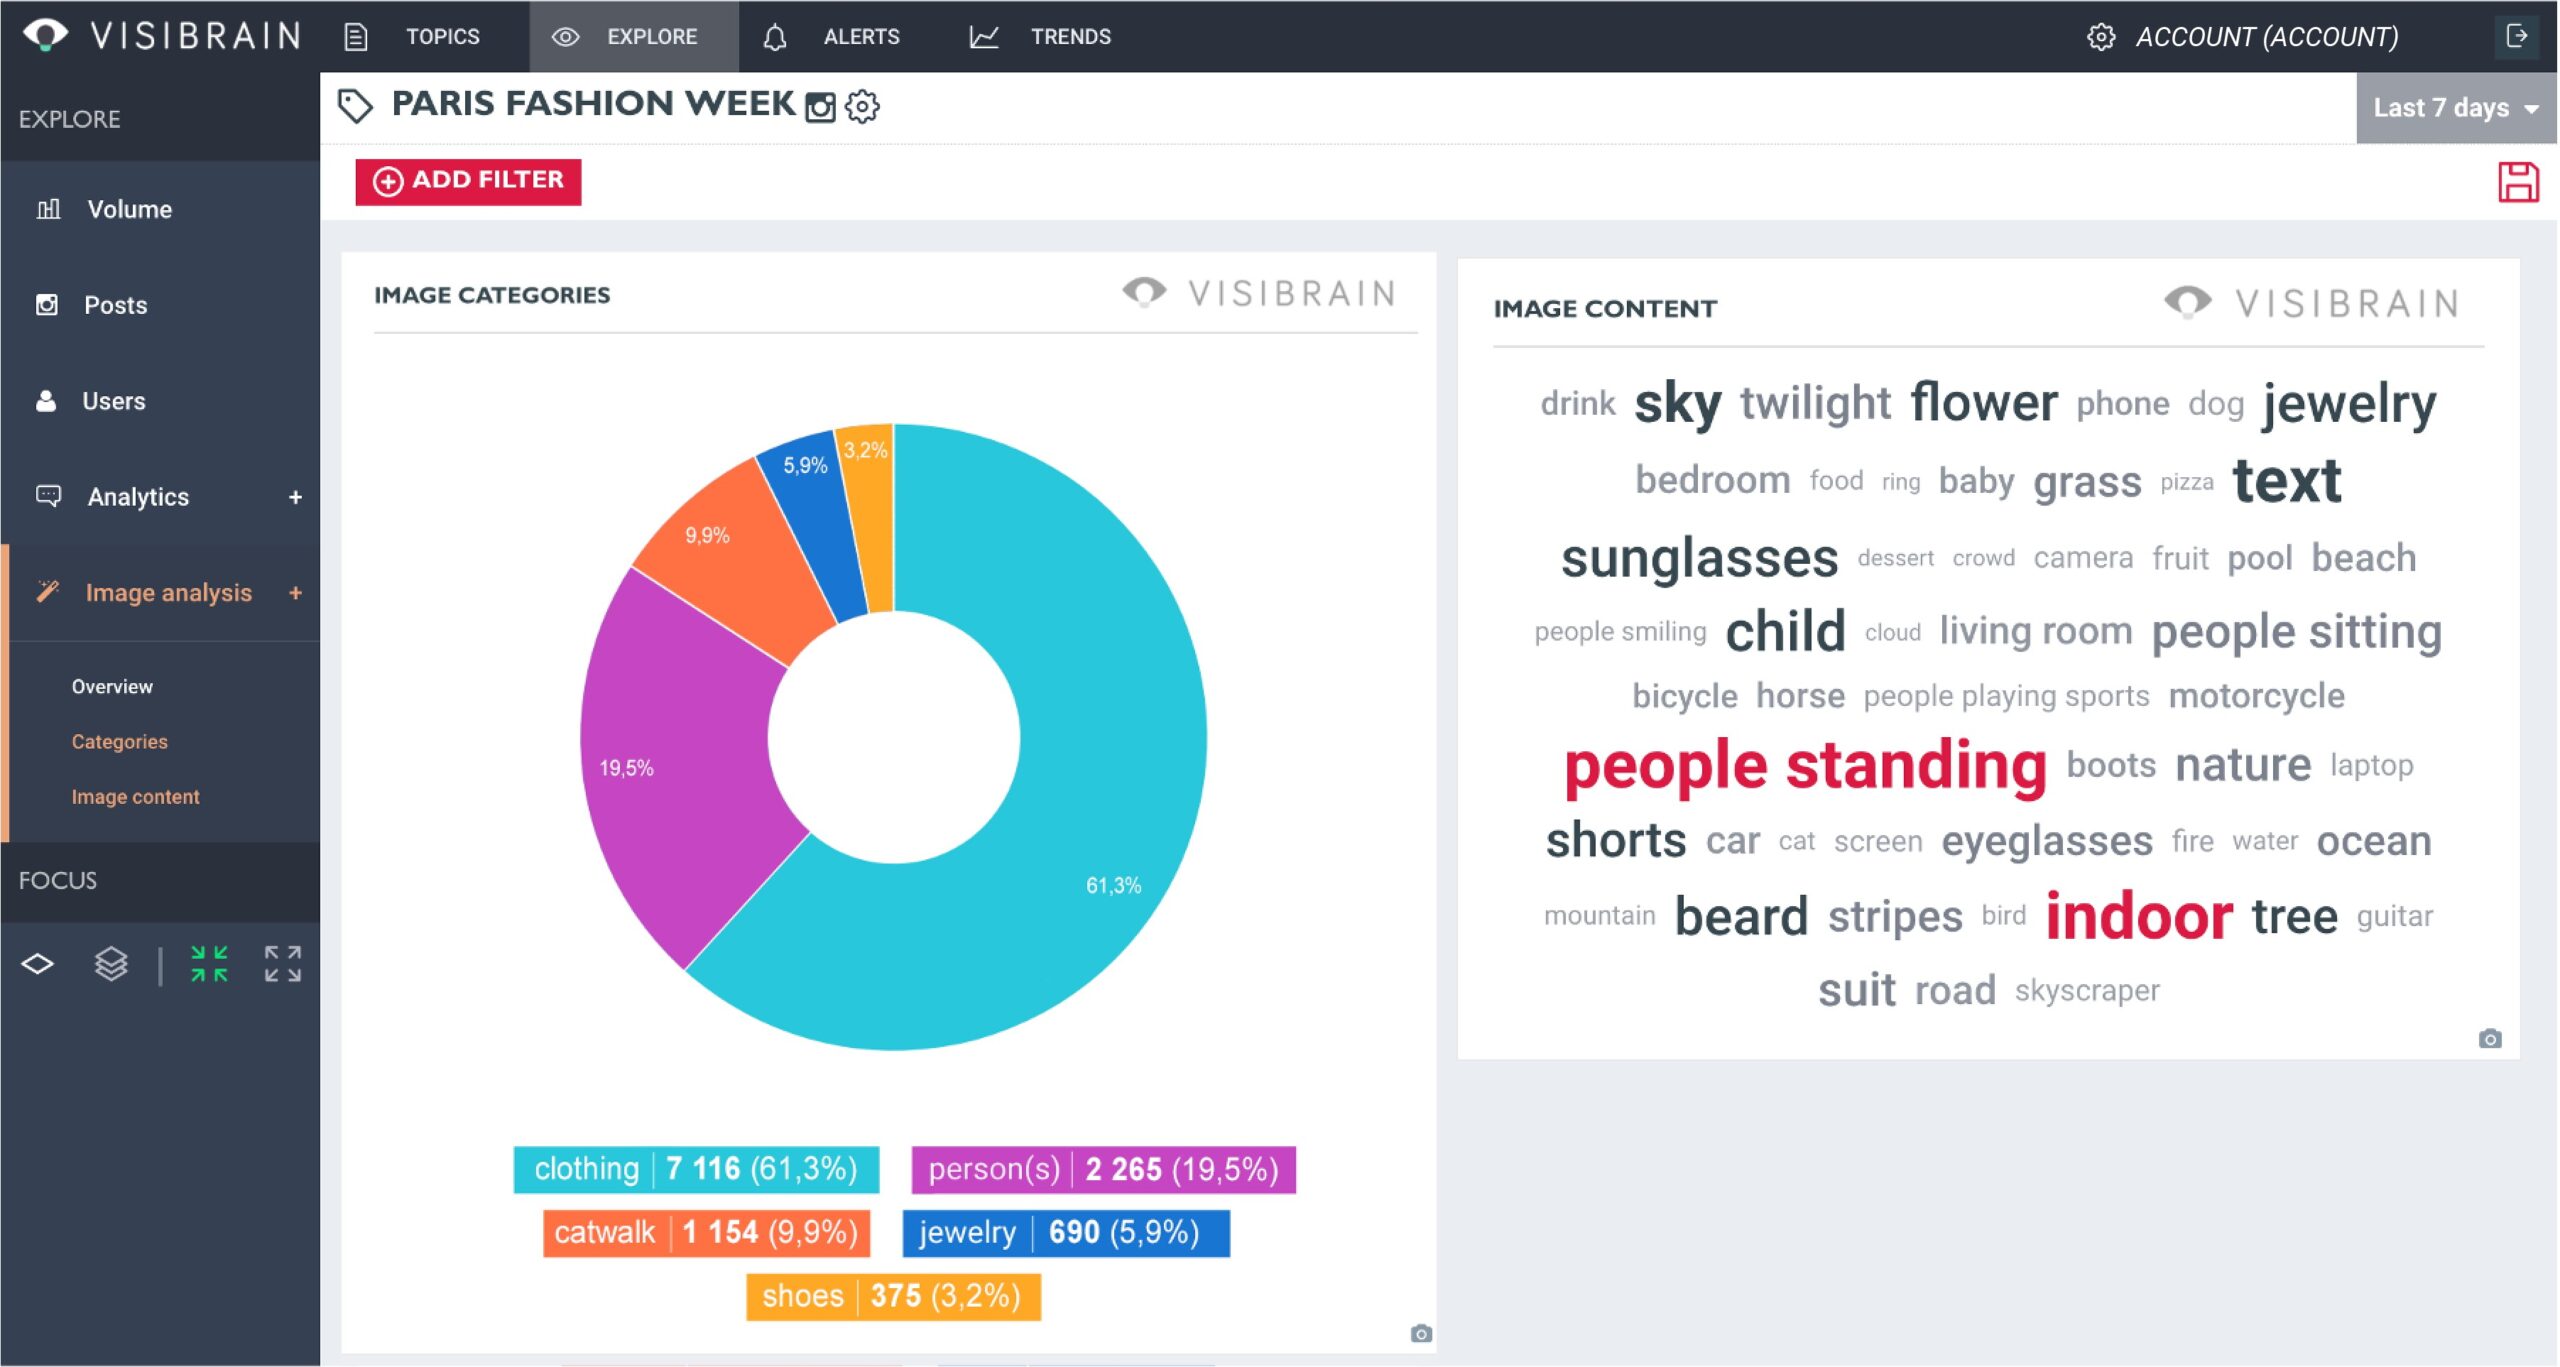Switch to the Explore tab
This screenshot has height=1367, width=2560.
634,37
